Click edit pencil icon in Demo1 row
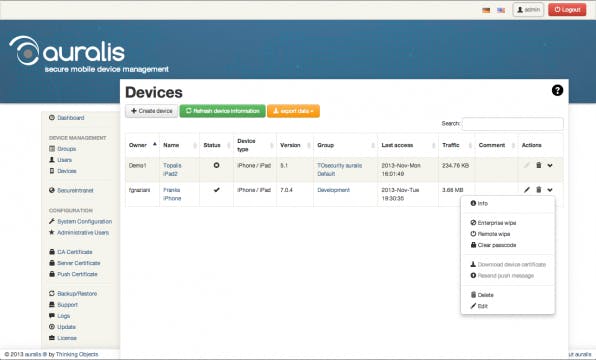596x360 pixels. pos(526,165)
